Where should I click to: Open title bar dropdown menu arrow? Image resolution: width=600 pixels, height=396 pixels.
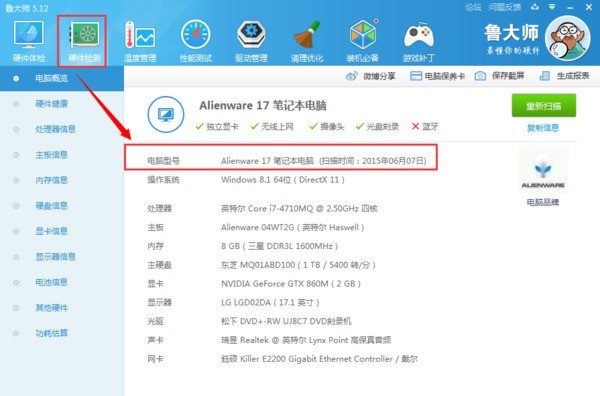click(x=552, y=7)
